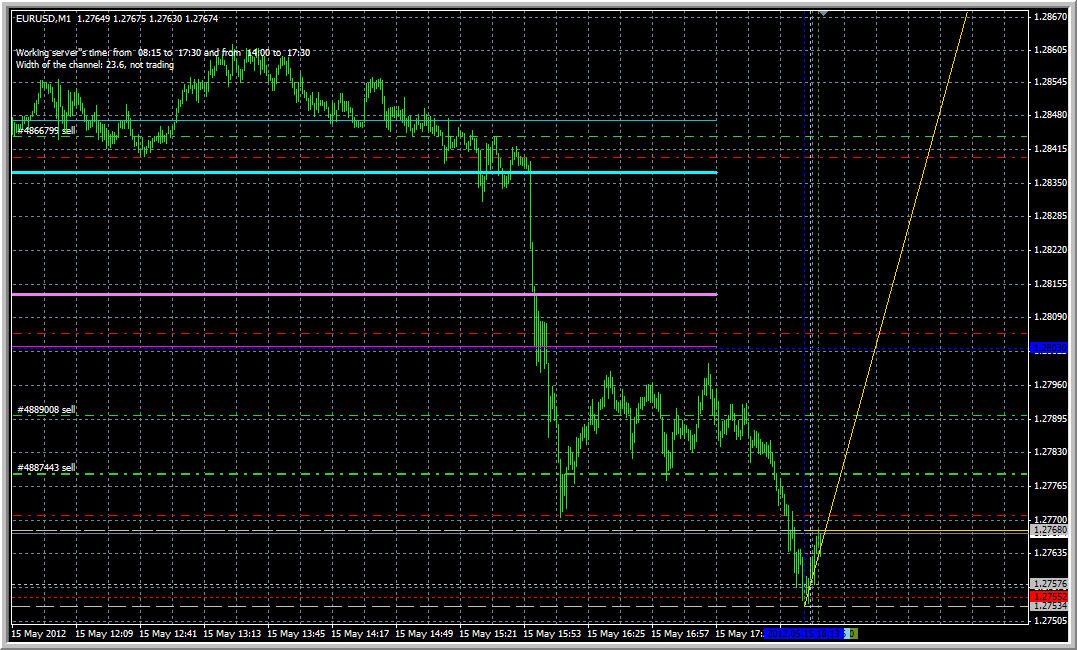Select the yellow dotted vertical line

818,316
